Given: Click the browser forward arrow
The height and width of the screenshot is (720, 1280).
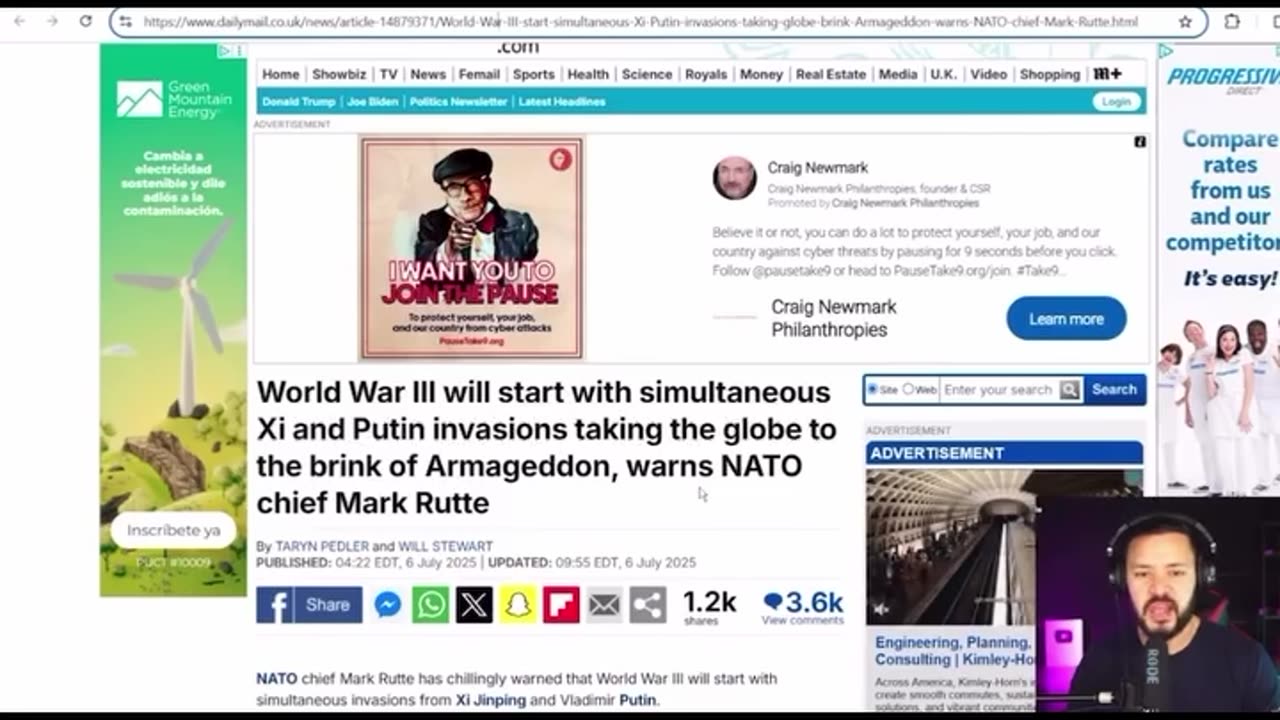Looking at the screenshot, I should 52,21.
